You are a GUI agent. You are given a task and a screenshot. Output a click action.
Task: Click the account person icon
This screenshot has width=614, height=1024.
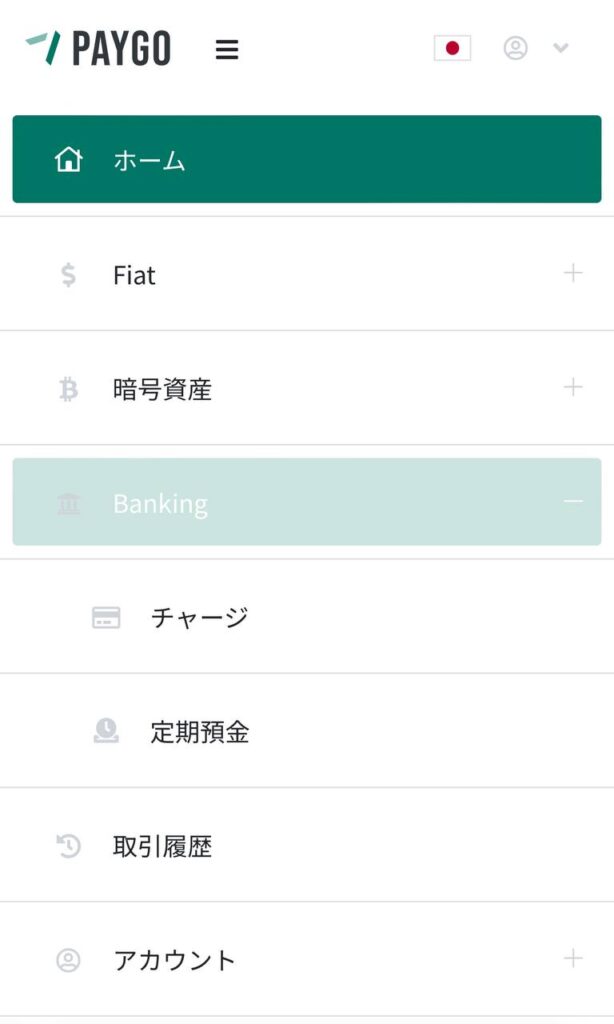click(x=68, y=961)
